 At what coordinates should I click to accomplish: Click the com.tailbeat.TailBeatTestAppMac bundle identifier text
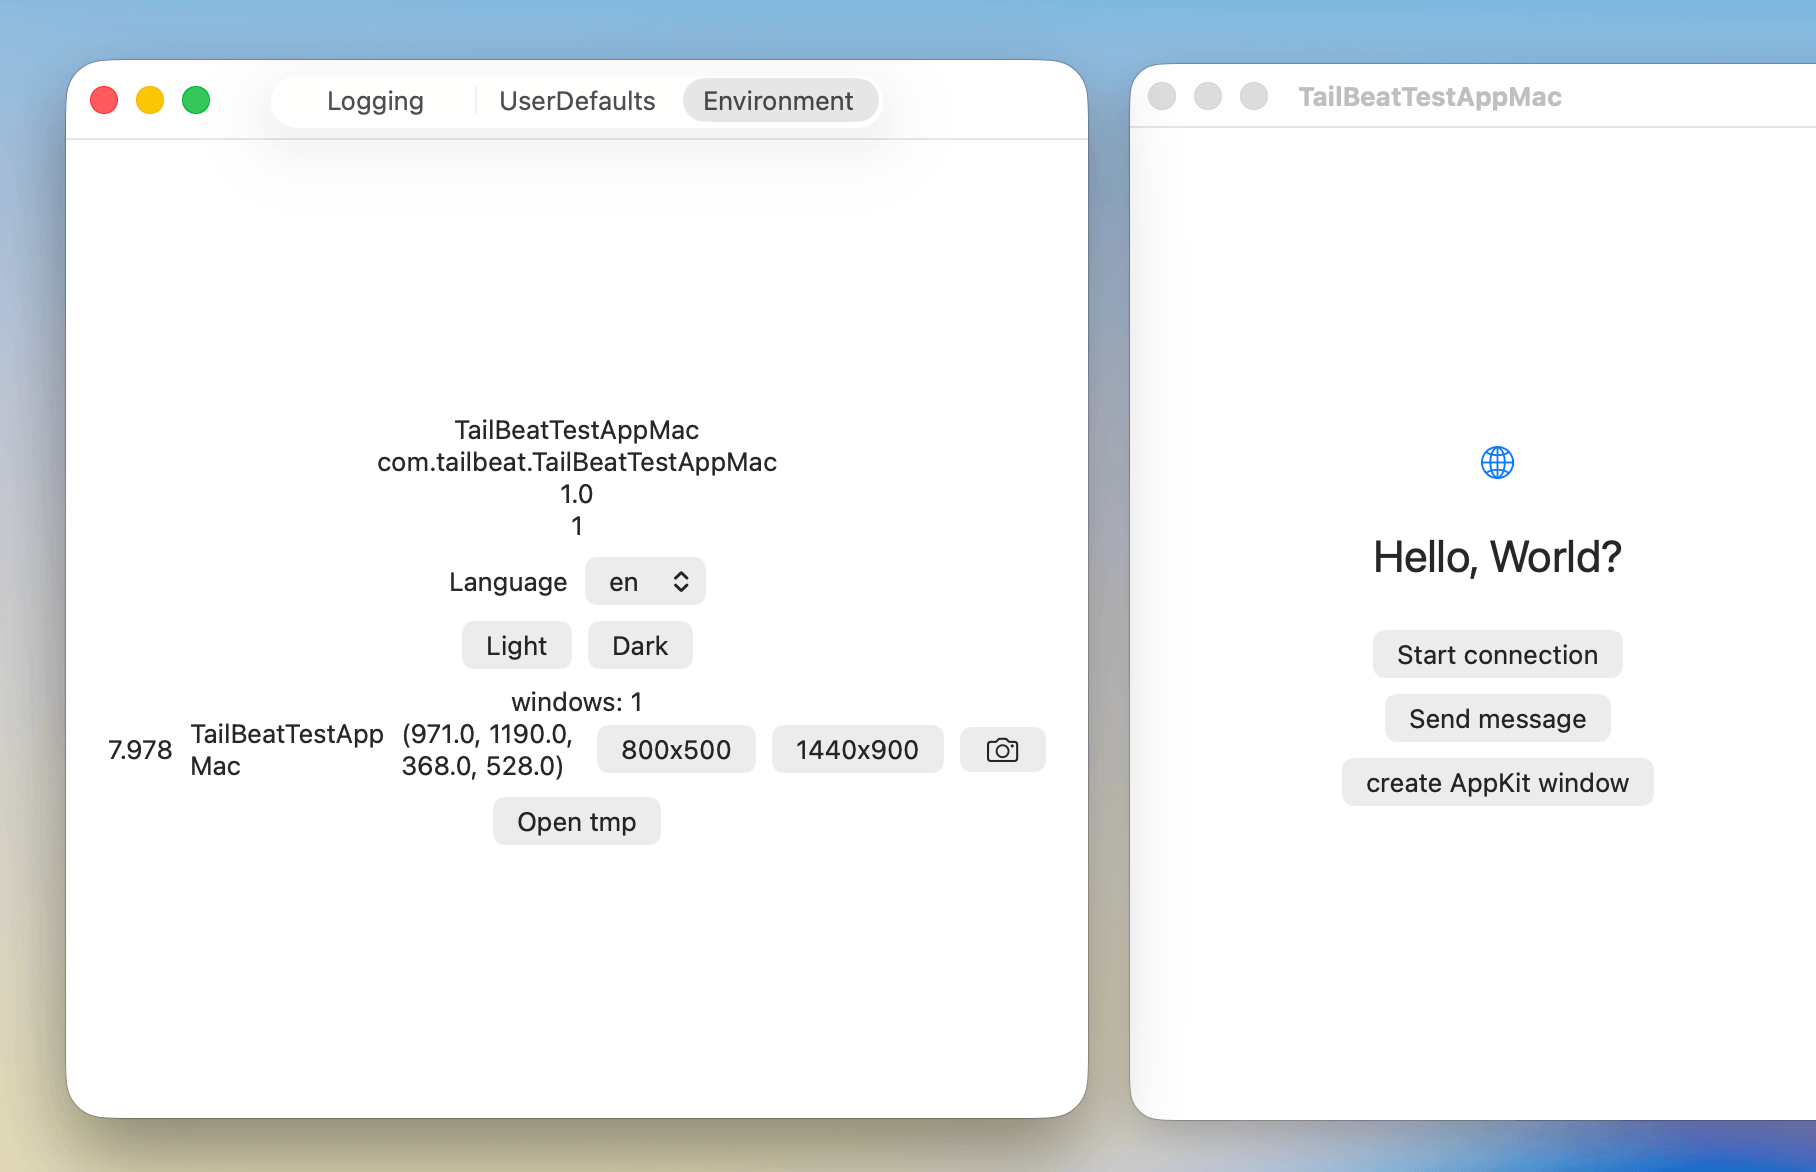(x=577, y=462)
